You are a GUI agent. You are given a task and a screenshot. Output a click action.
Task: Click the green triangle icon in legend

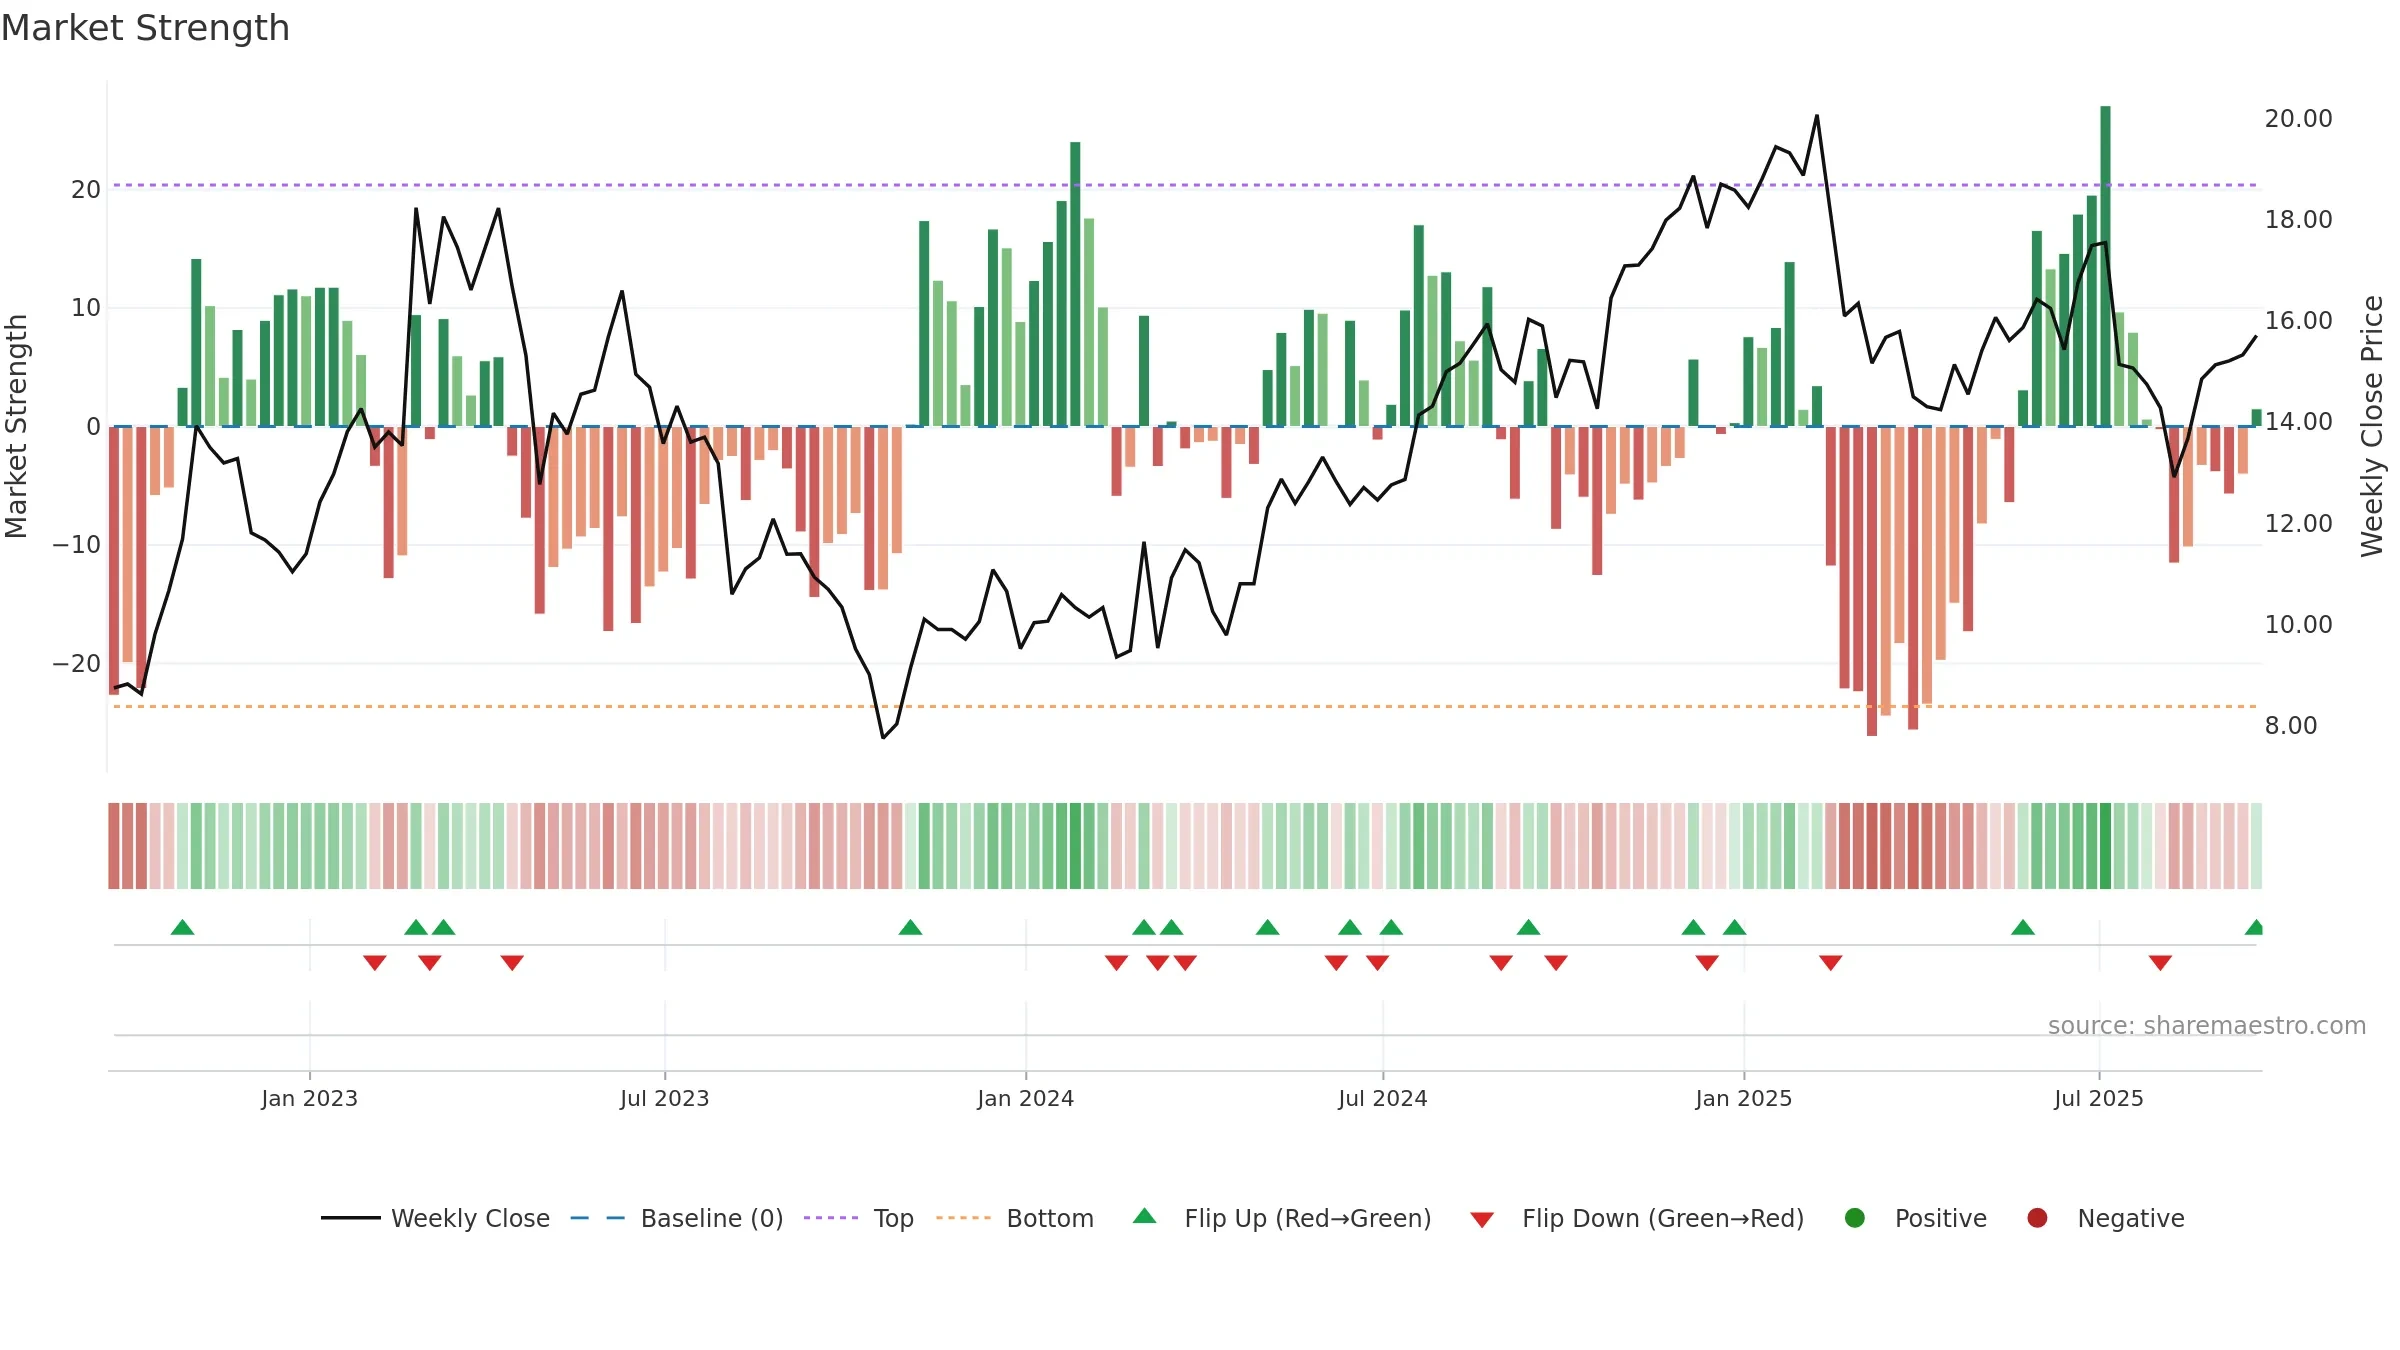[x=1145, y=1216]
